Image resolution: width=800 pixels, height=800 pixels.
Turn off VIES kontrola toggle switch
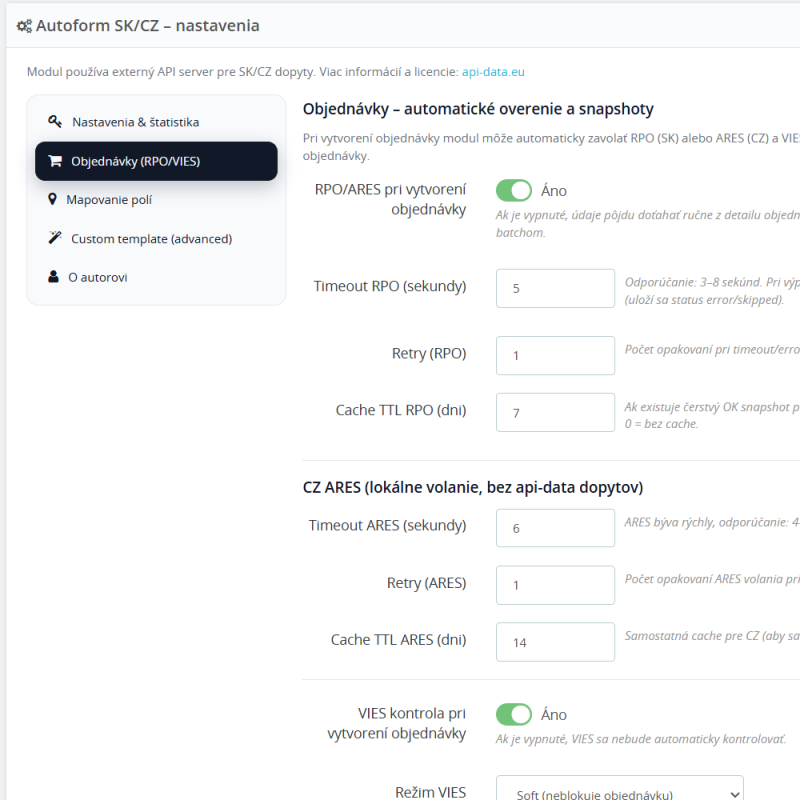(514, 714)
